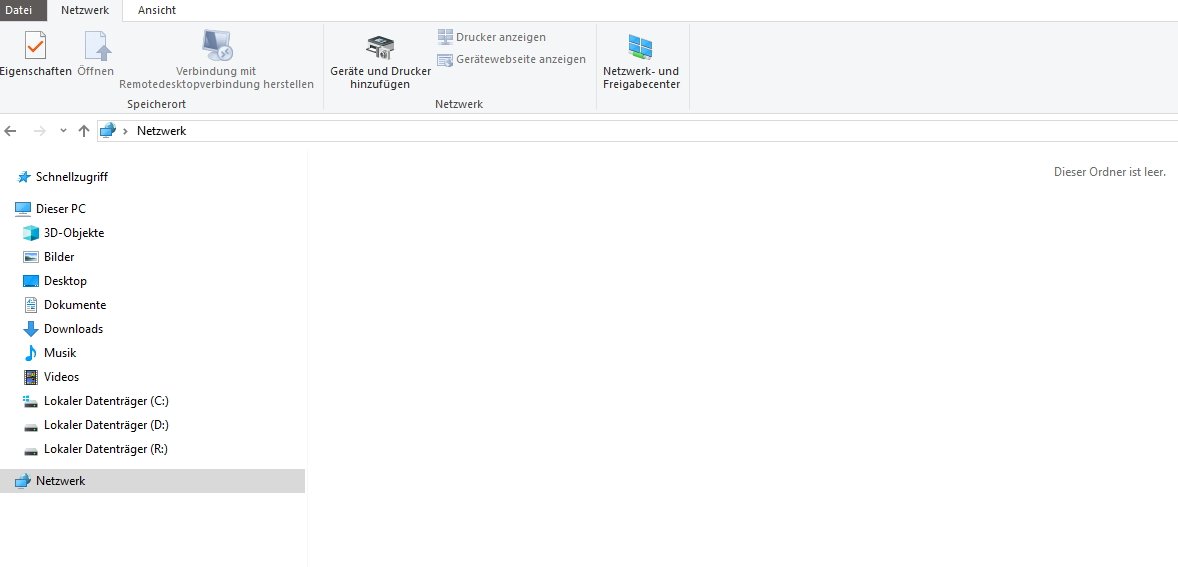Screen dimensions: 1178x567
Task: Click the chevron before Netzwerk in address bar
Action: point(125,131)
